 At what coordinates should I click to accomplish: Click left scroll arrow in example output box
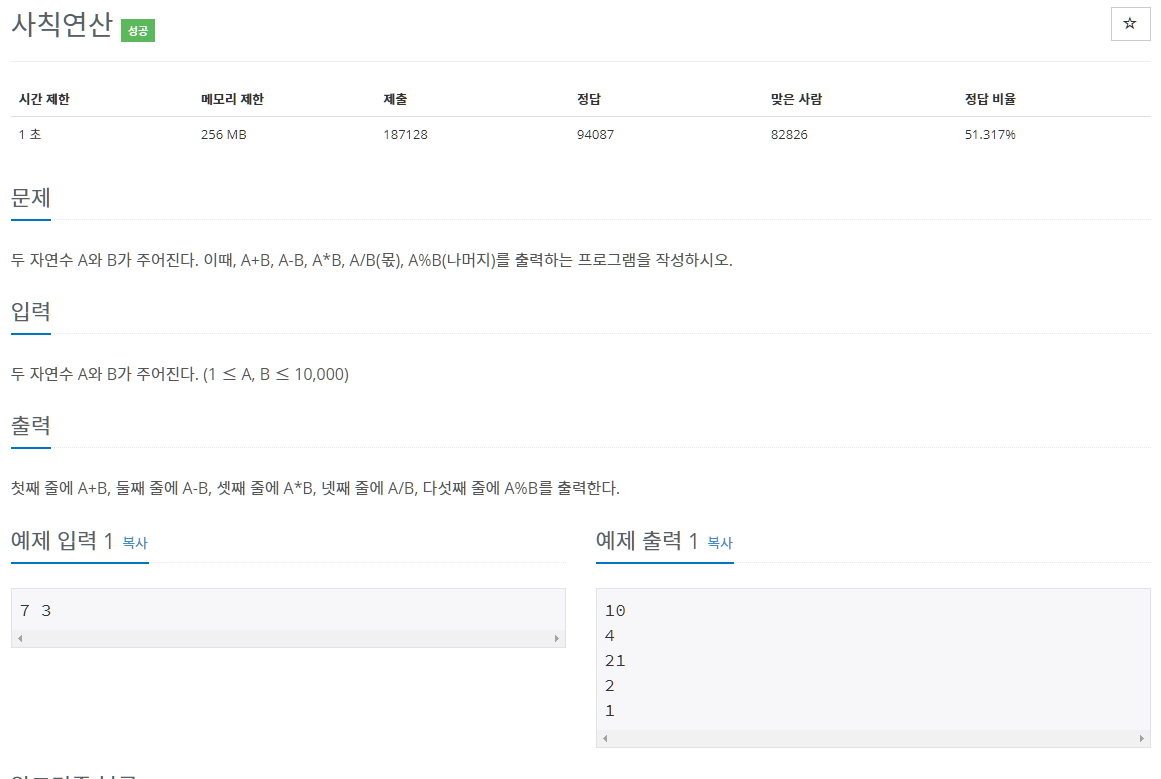pos(605,738)
